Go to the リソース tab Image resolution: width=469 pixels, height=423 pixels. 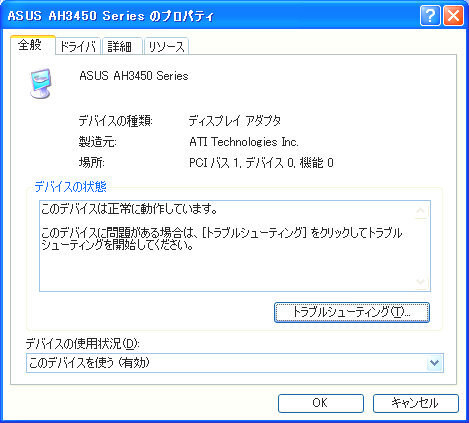click(x=166, y=46)
